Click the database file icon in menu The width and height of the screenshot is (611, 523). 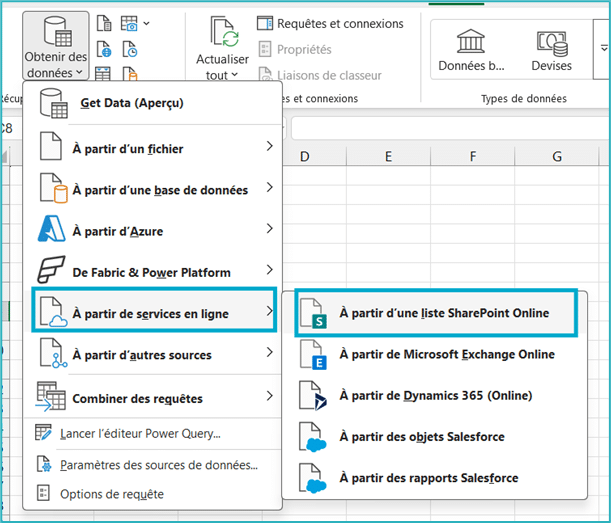click(53, 188)
